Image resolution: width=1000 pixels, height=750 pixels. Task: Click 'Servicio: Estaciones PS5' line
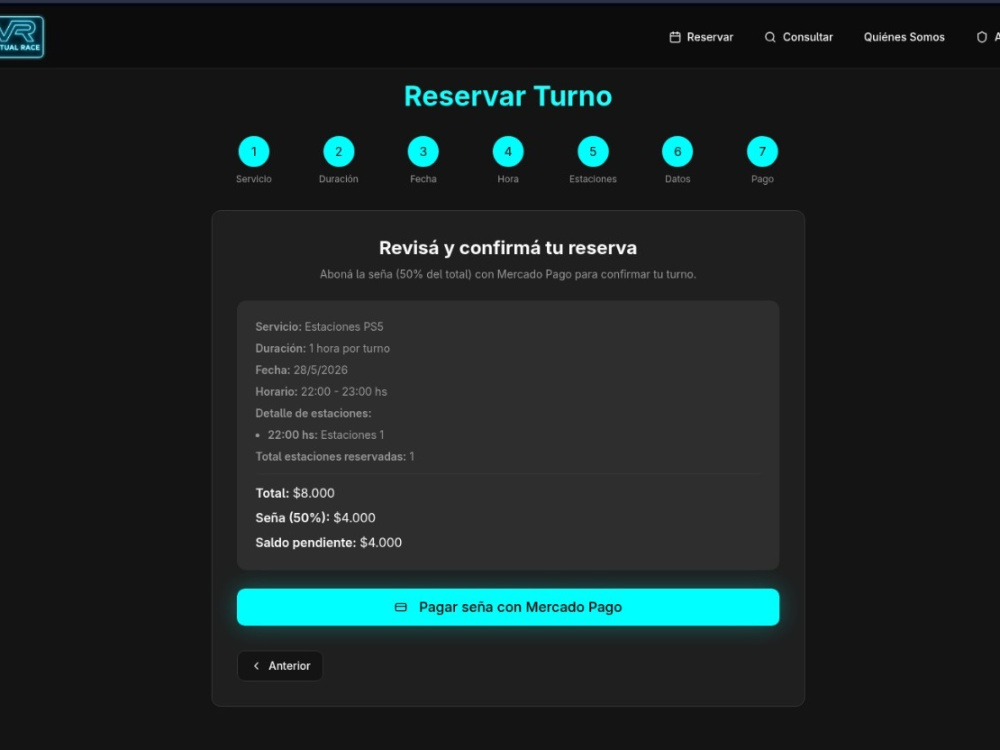[320, 327]
